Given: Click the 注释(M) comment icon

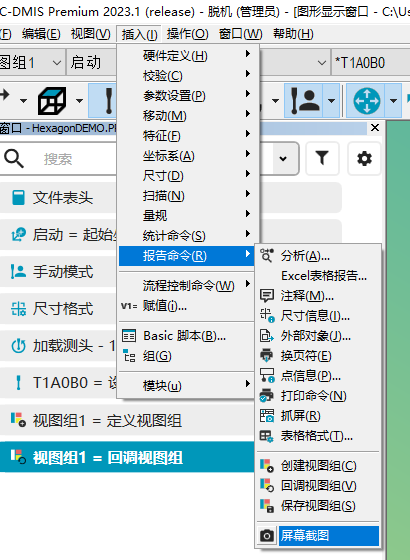Looking at the screenshot, I should click(267, 296).
